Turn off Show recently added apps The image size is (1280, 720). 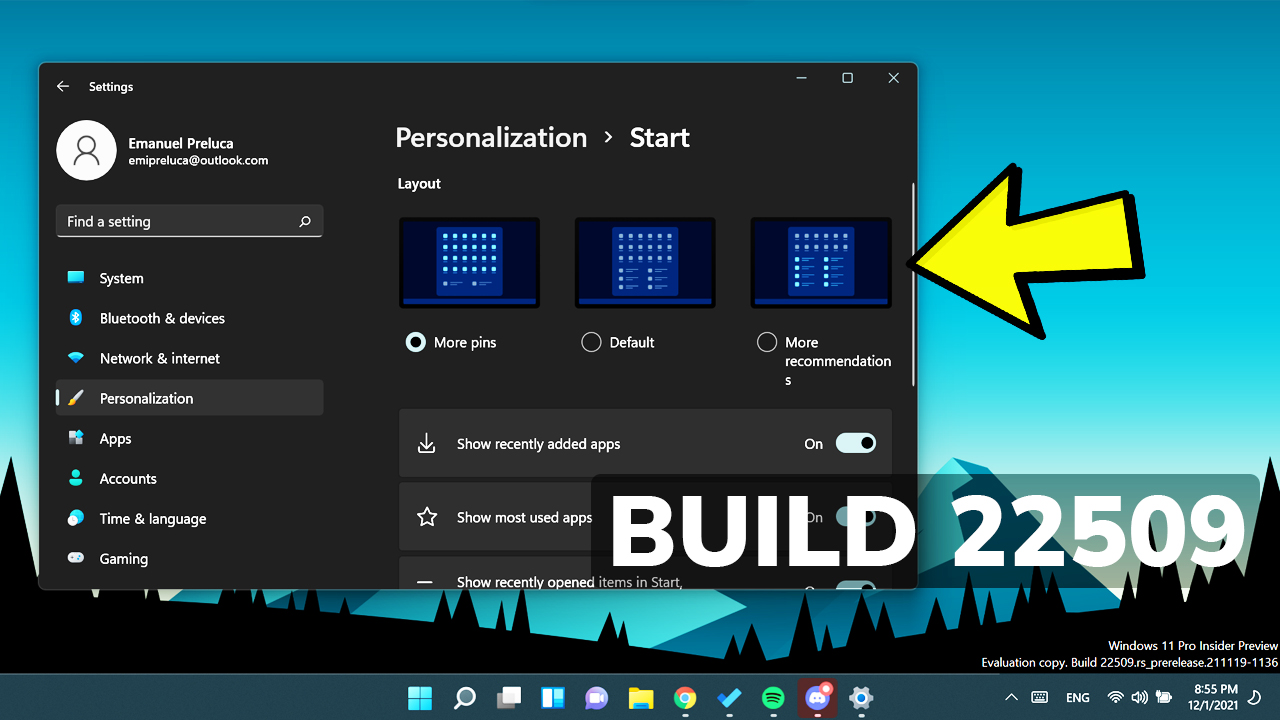click(855, 442)
